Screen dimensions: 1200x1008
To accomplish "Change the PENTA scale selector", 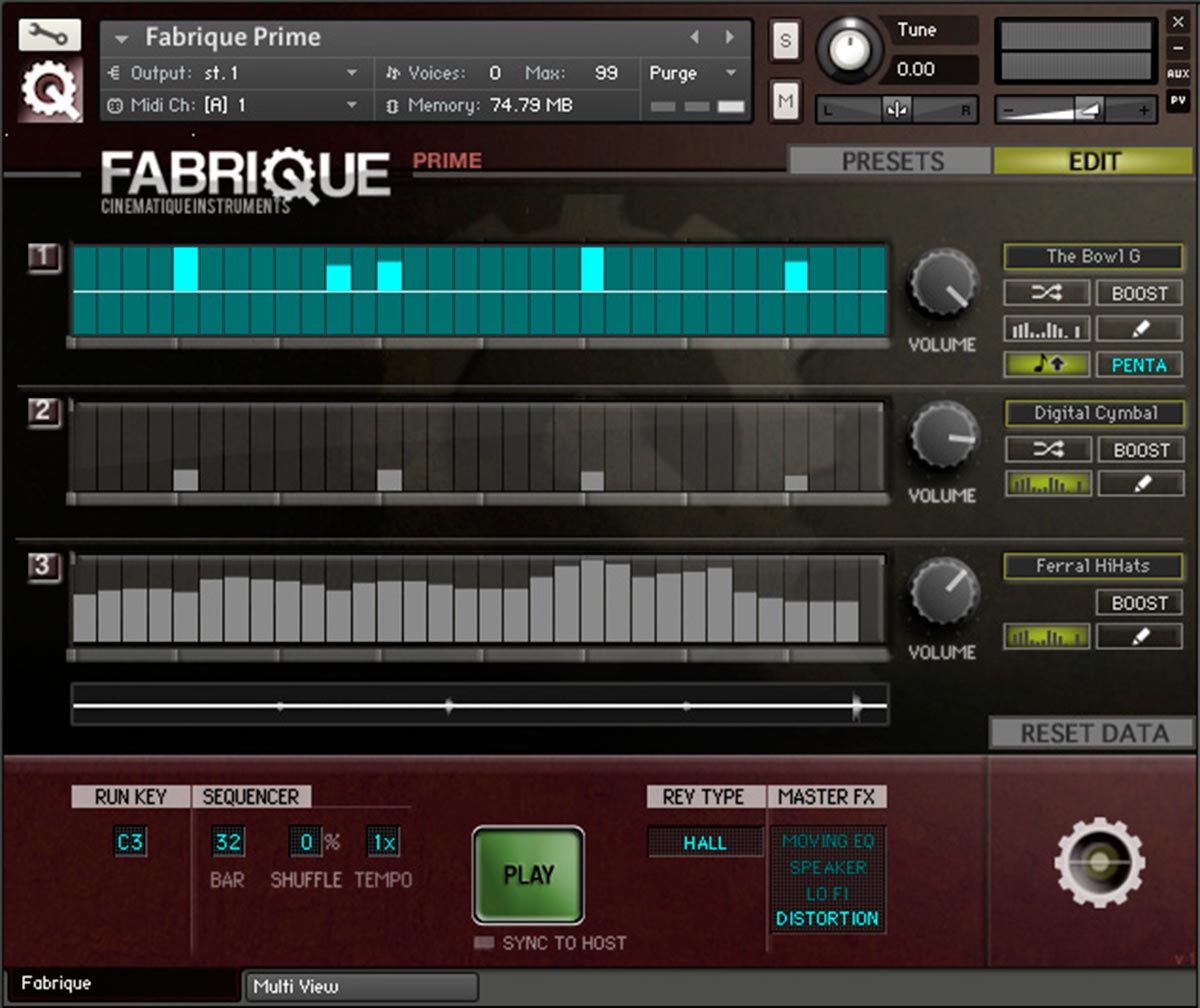I will (1140, 364).
